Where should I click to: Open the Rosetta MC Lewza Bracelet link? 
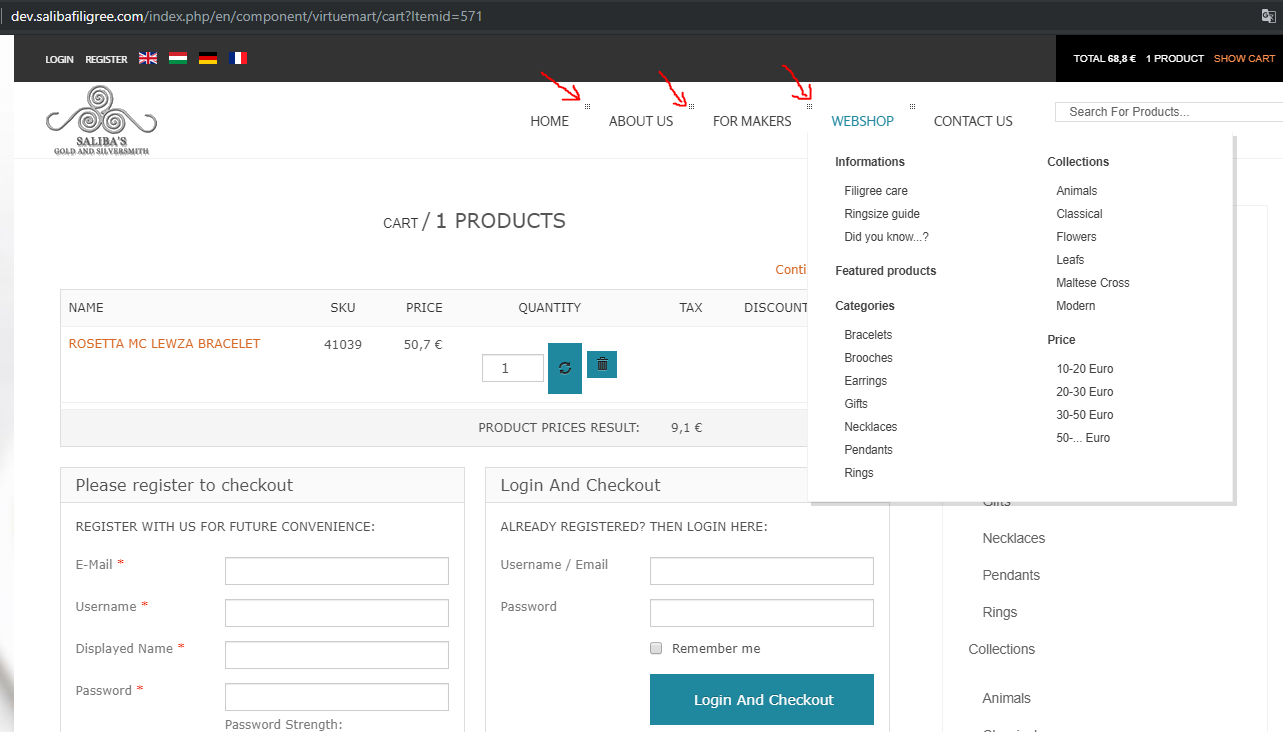pyautogui.click(x=164, y=344)
